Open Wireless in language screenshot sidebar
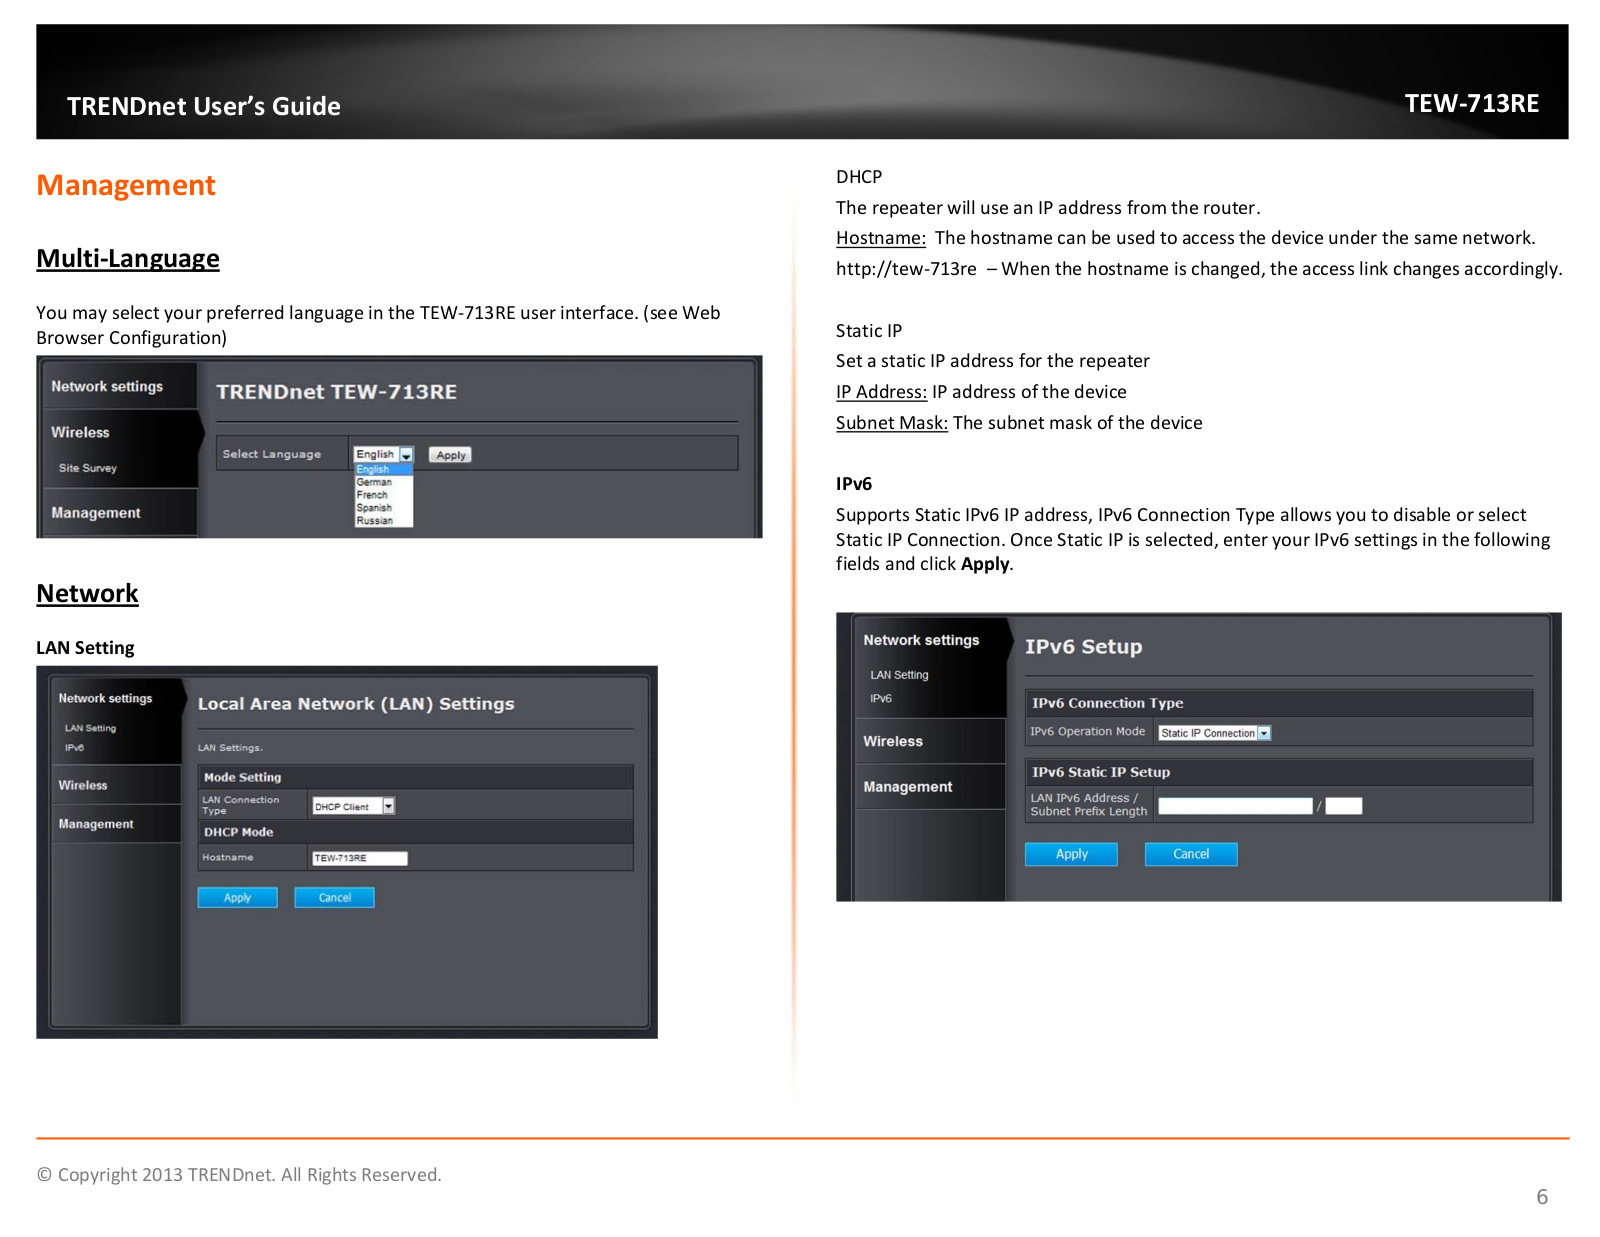 coord(80,432)
